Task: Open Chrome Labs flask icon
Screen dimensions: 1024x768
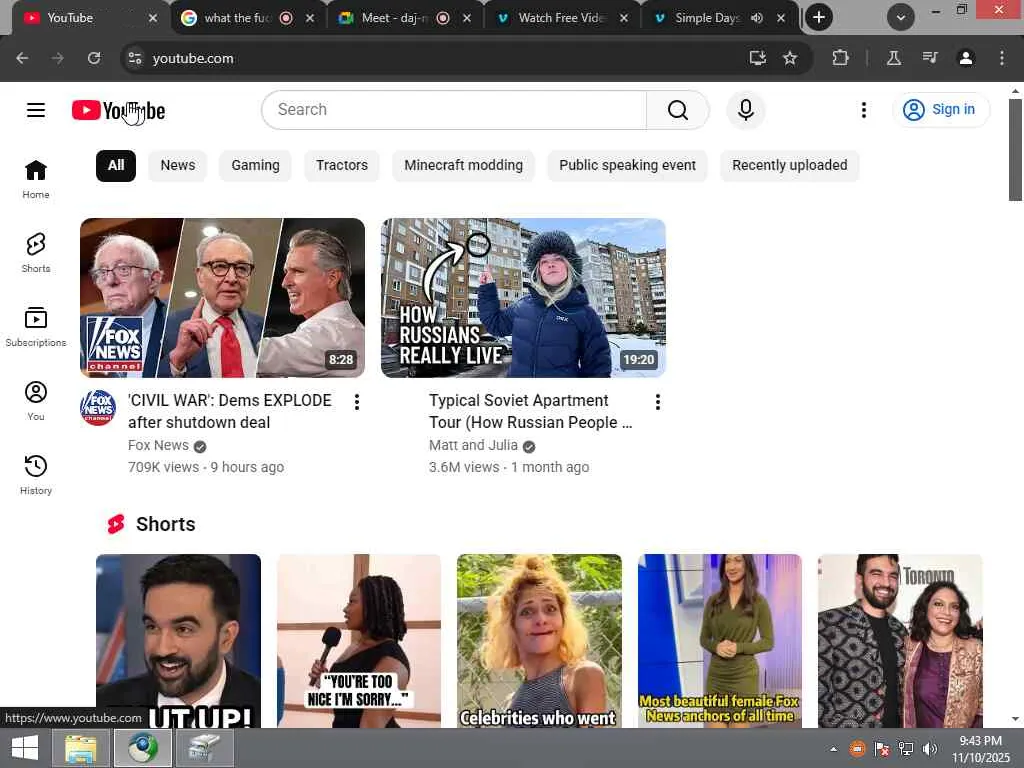Action: pyautogui.click(x=894, y=58)
